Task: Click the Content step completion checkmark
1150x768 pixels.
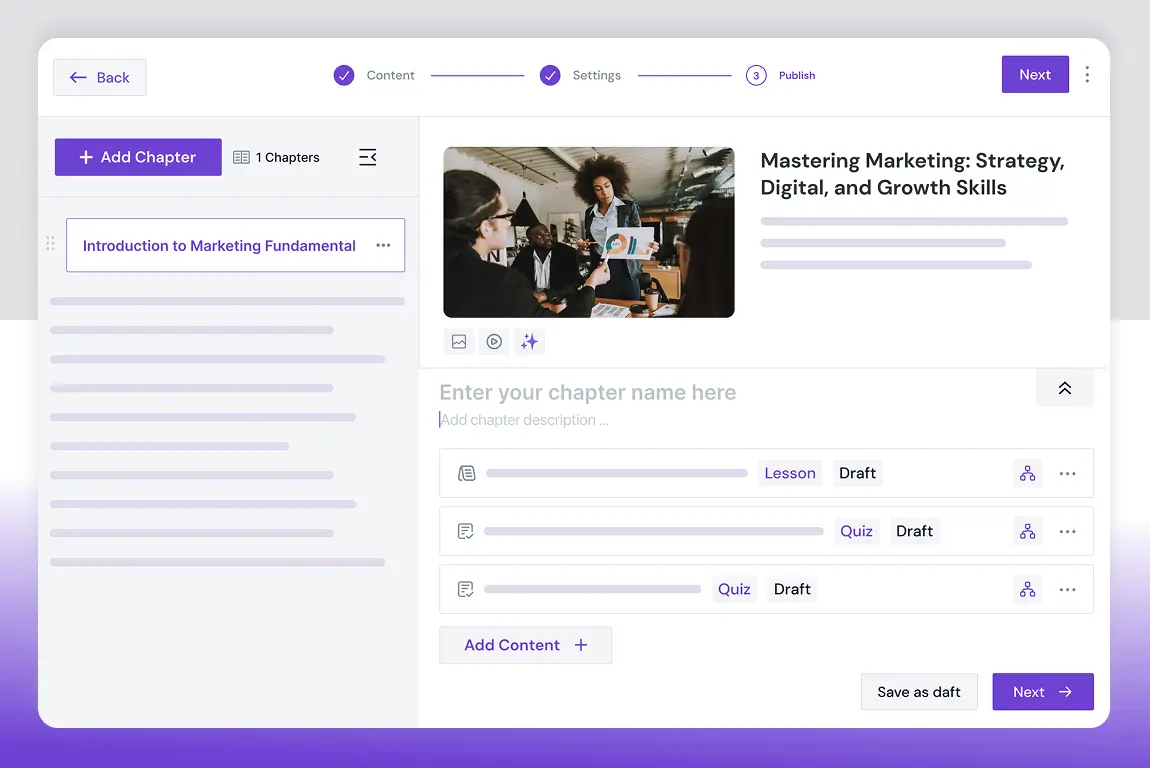Action: coord(343,74)
